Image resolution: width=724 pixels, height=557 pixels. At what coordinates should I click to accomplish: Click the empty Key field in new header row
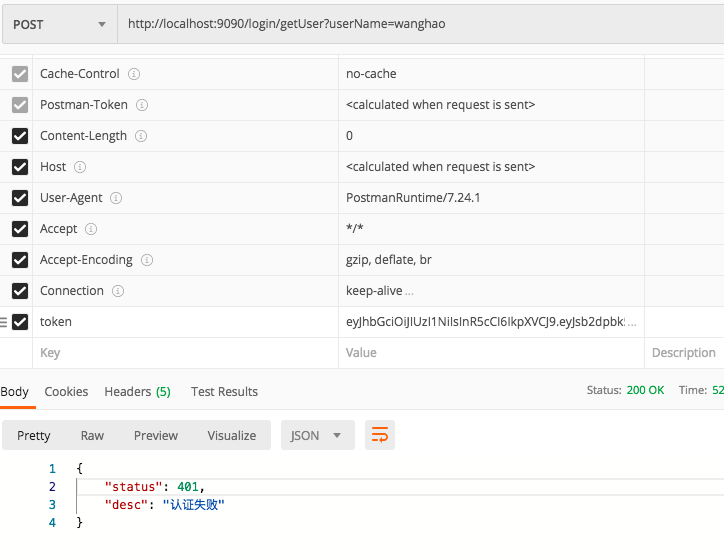[x=180, y=353]
